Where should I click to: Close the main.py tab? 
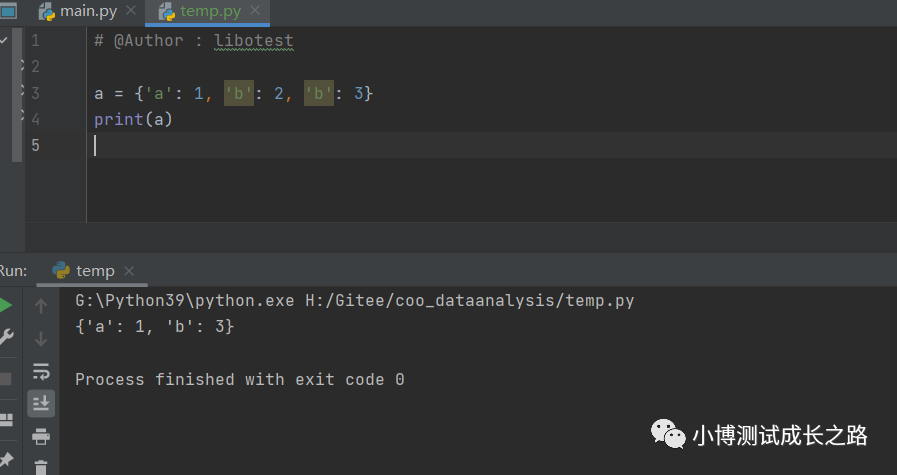[131, 10]
